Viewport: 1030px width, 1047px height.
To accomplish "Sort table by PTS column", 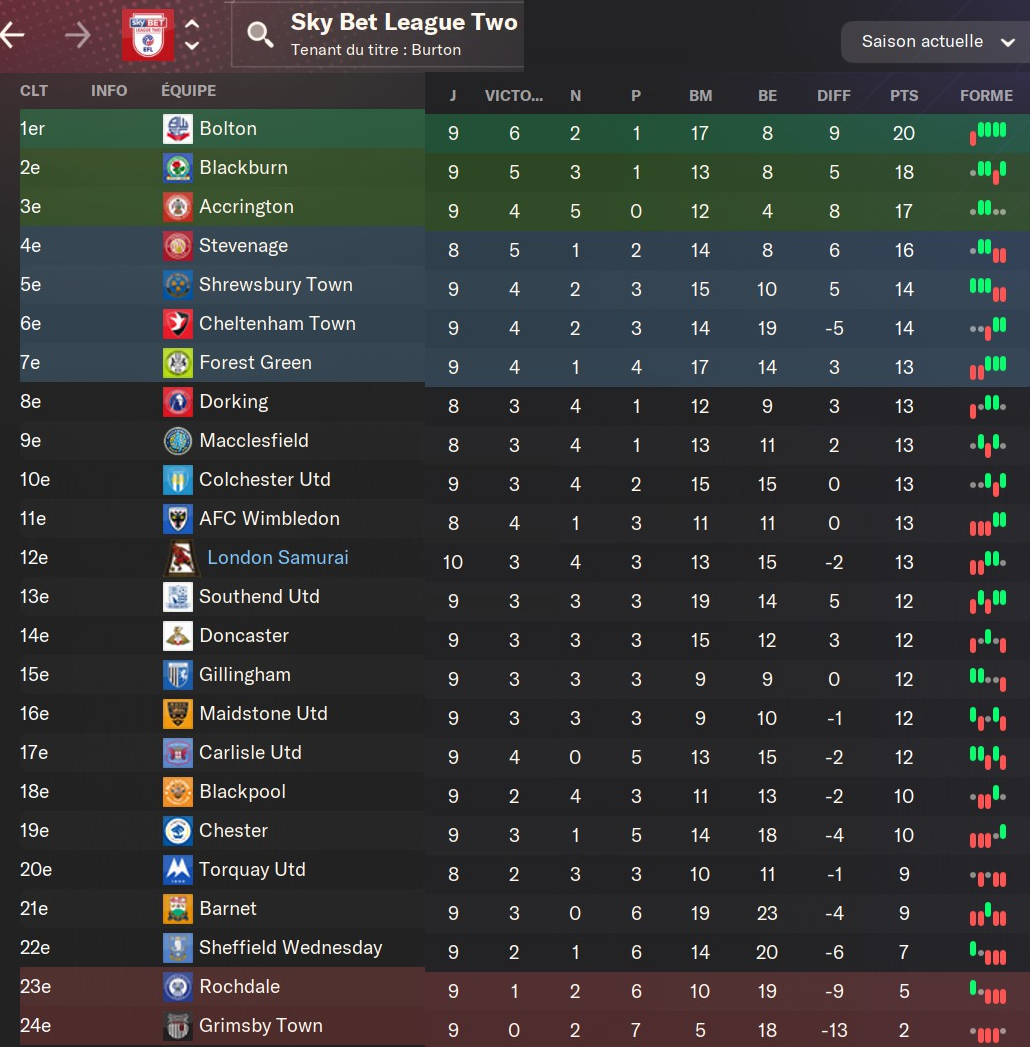I will click(x=904, y=96).
